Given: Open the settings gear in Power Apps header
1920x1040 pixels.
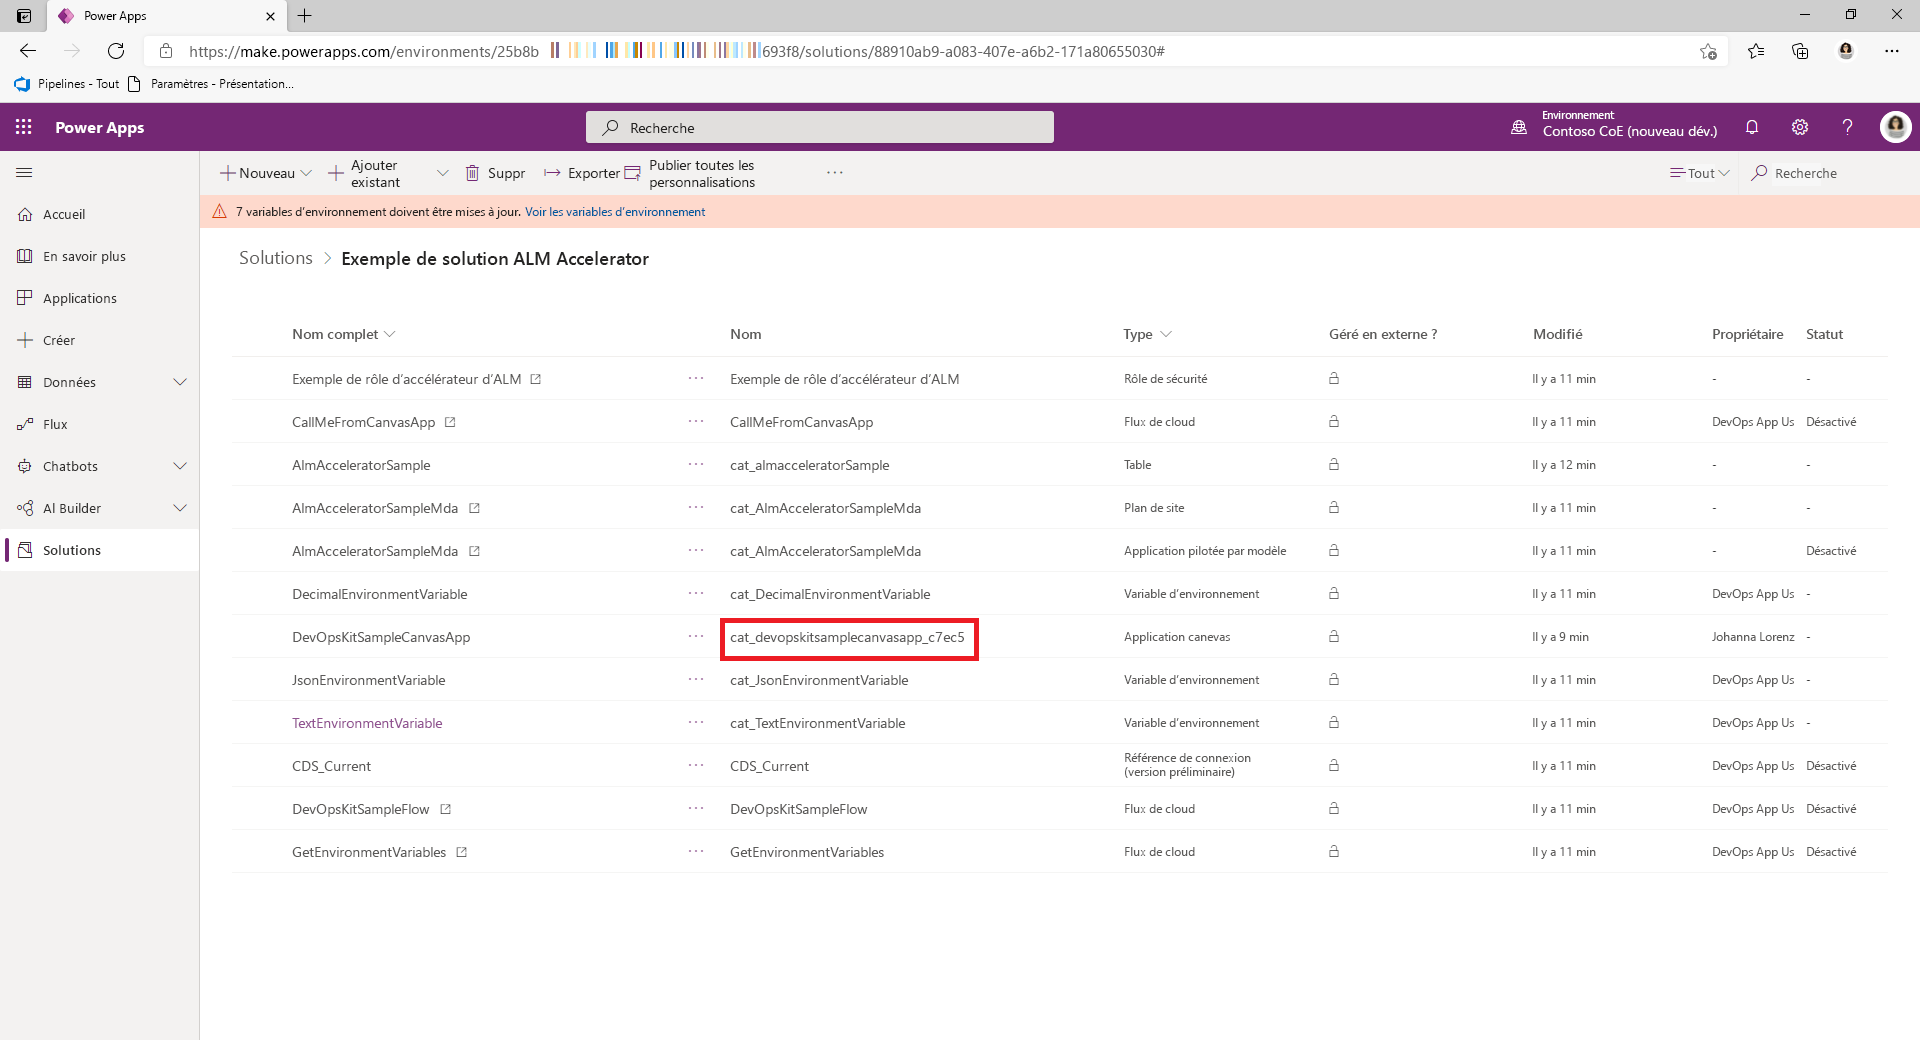Looking at the screenshot, I should [1800, 127].
